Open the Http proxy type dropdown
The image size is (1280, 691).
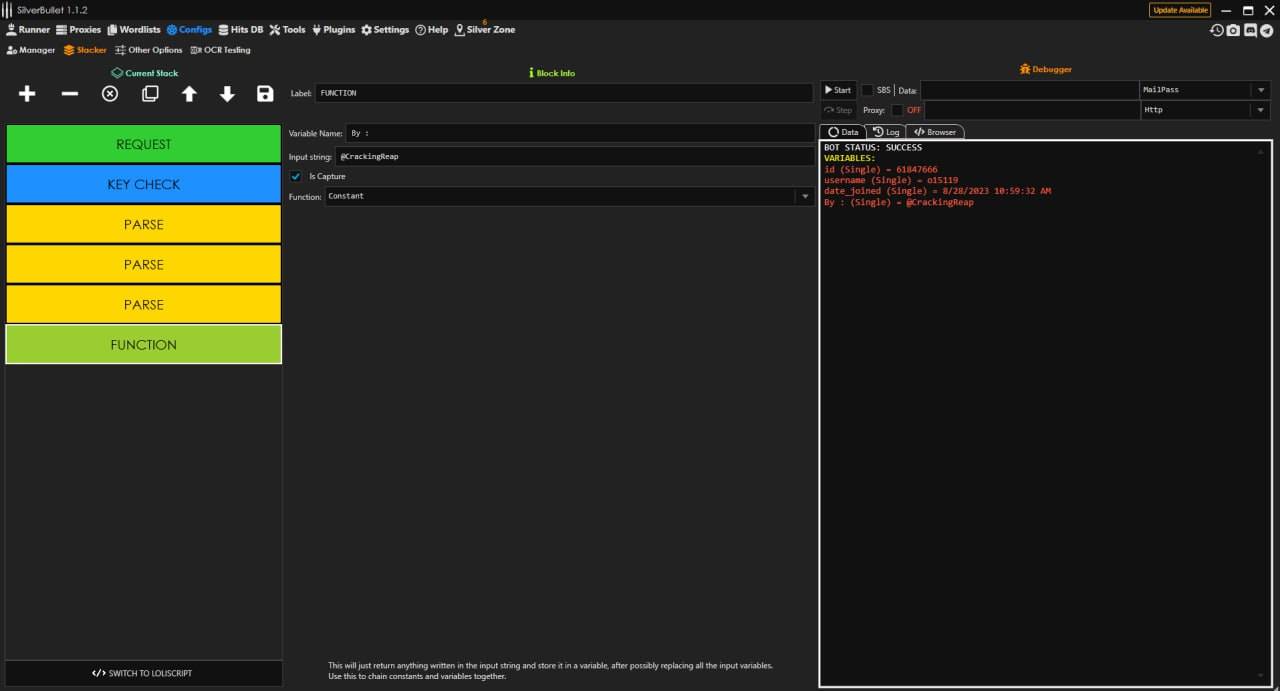point(1260,110)
